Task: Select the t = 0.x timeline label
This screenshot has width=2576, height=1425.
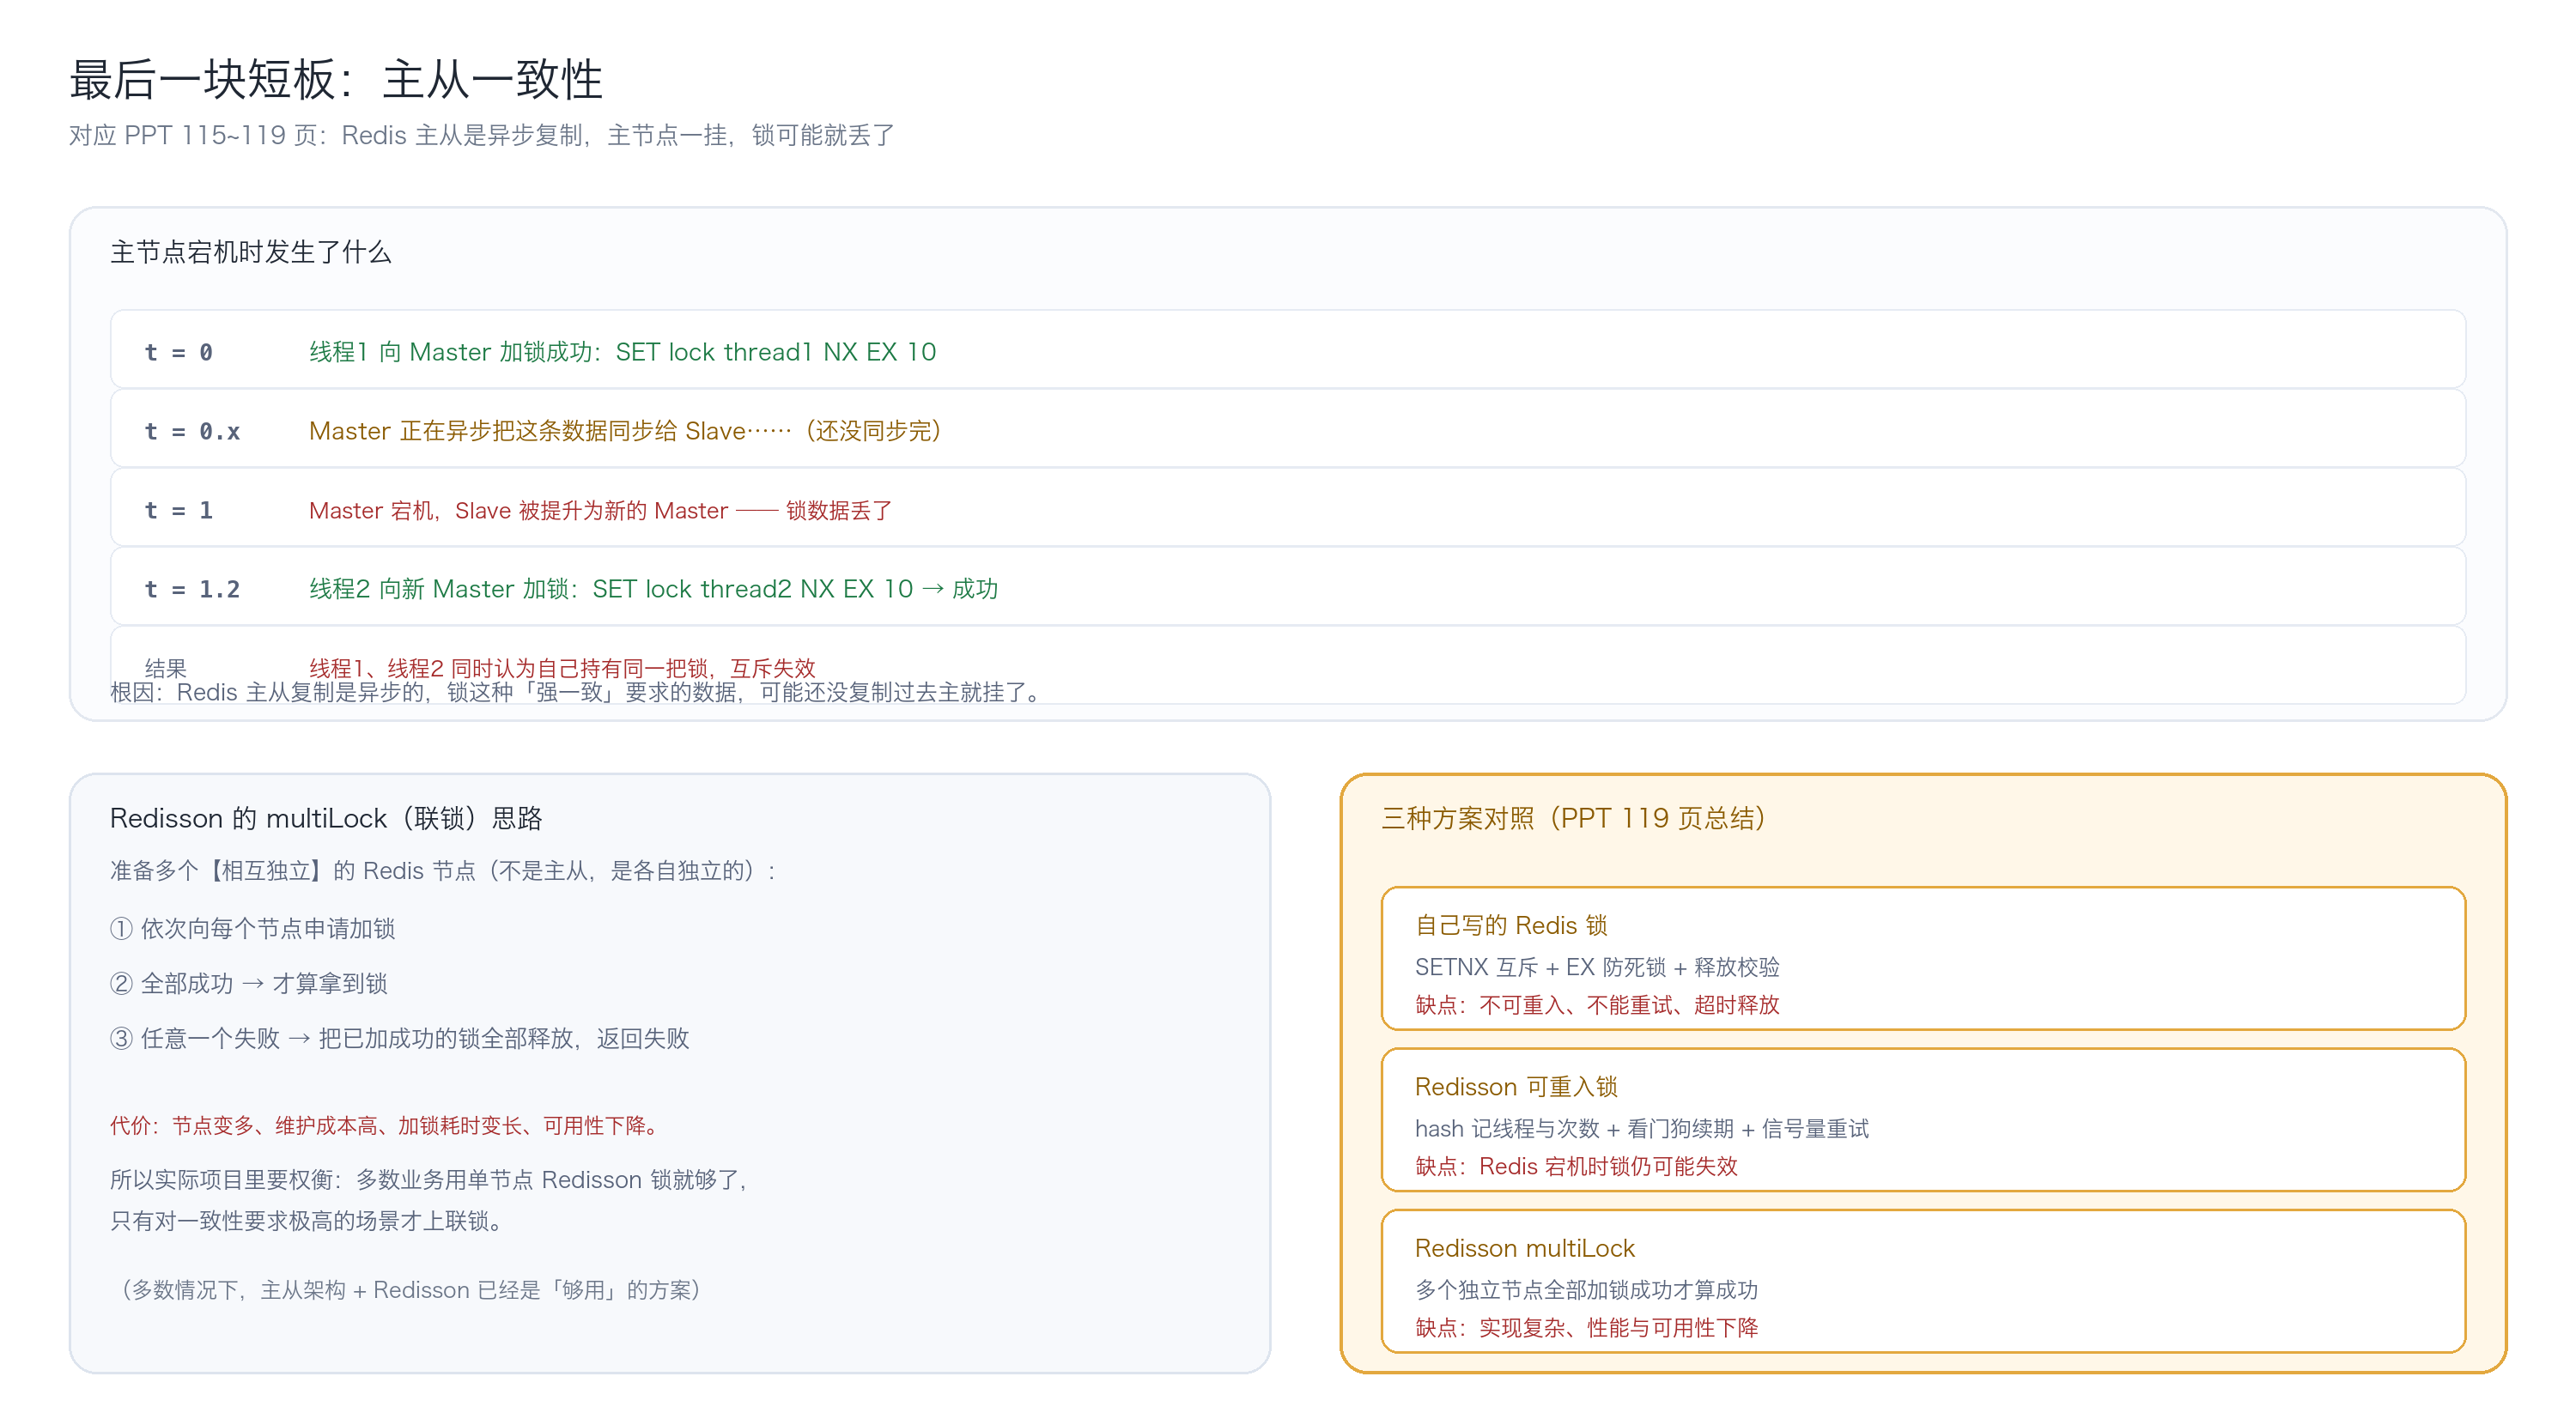Action: click(x=193, y=431)
